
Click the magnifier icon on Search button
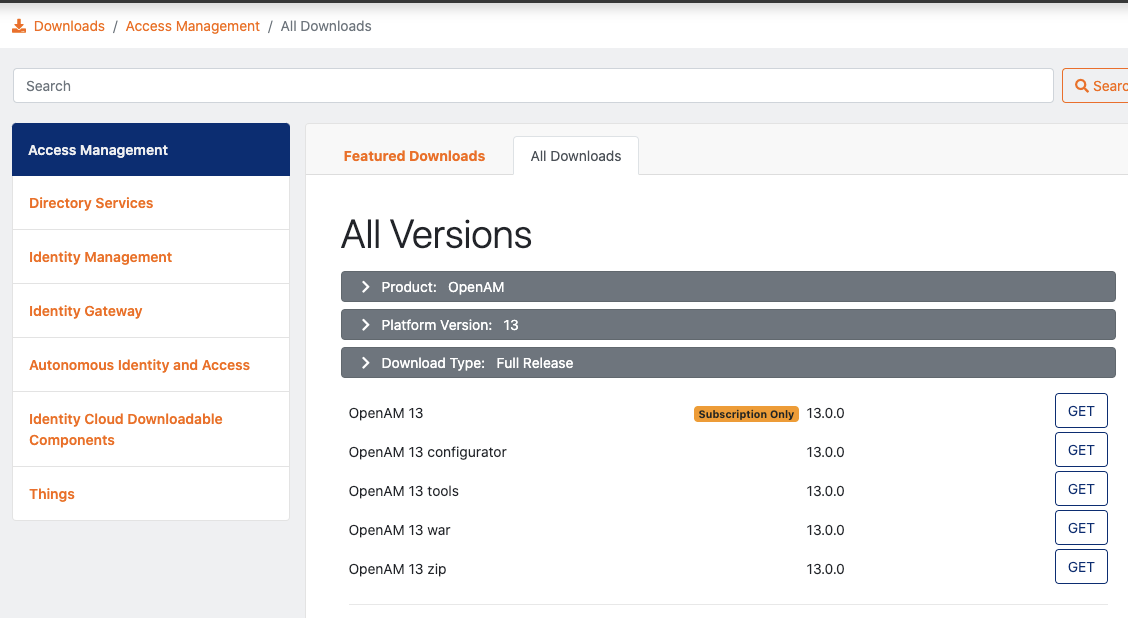coord(1081,86)
